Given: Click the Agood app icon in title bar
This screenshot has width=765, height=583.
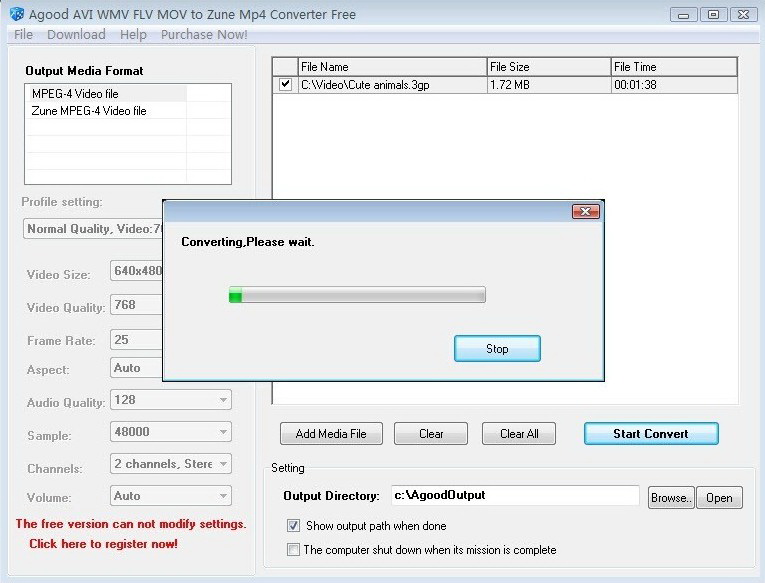Looking at the screenshot, I should click(17, 14).
